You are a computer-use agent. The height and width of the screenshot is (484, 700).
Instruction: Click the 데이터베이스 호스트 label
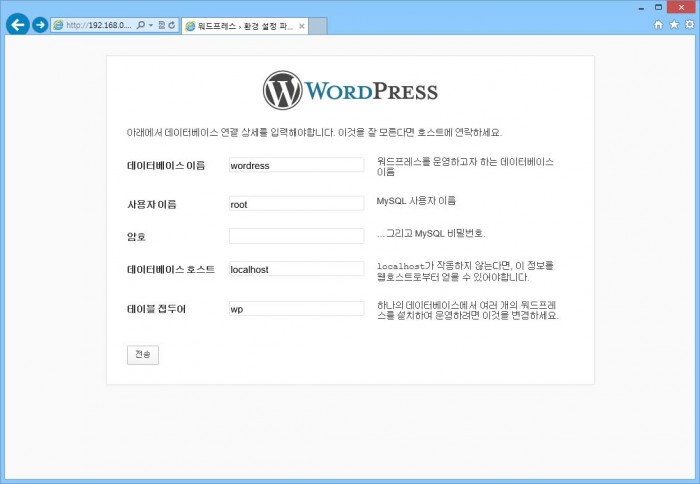171,269
